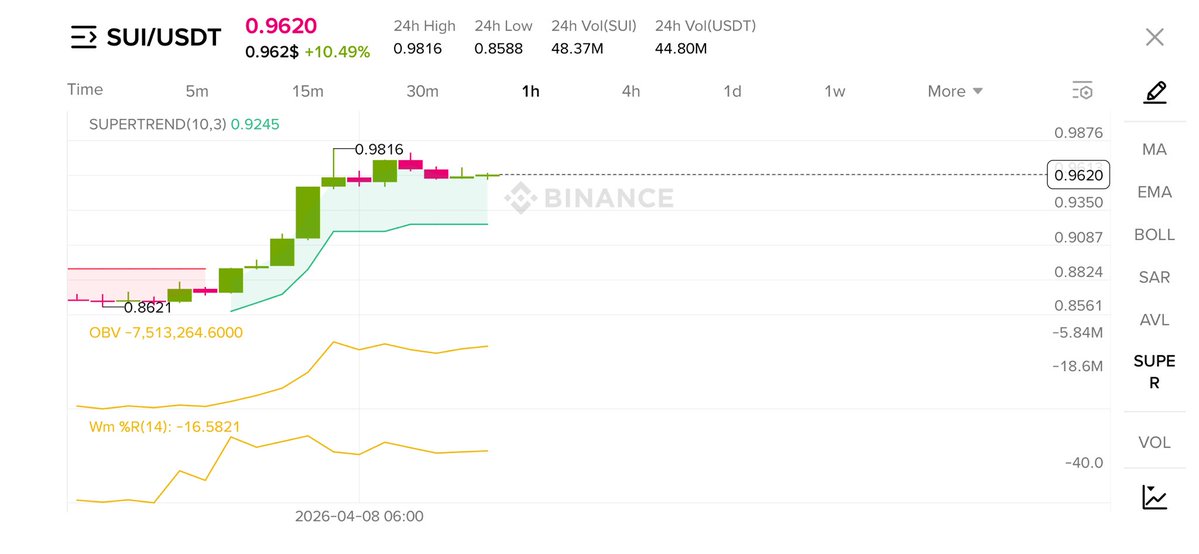1199x554 pixels.
Task: Select the 15m interval
Action: 307,92
